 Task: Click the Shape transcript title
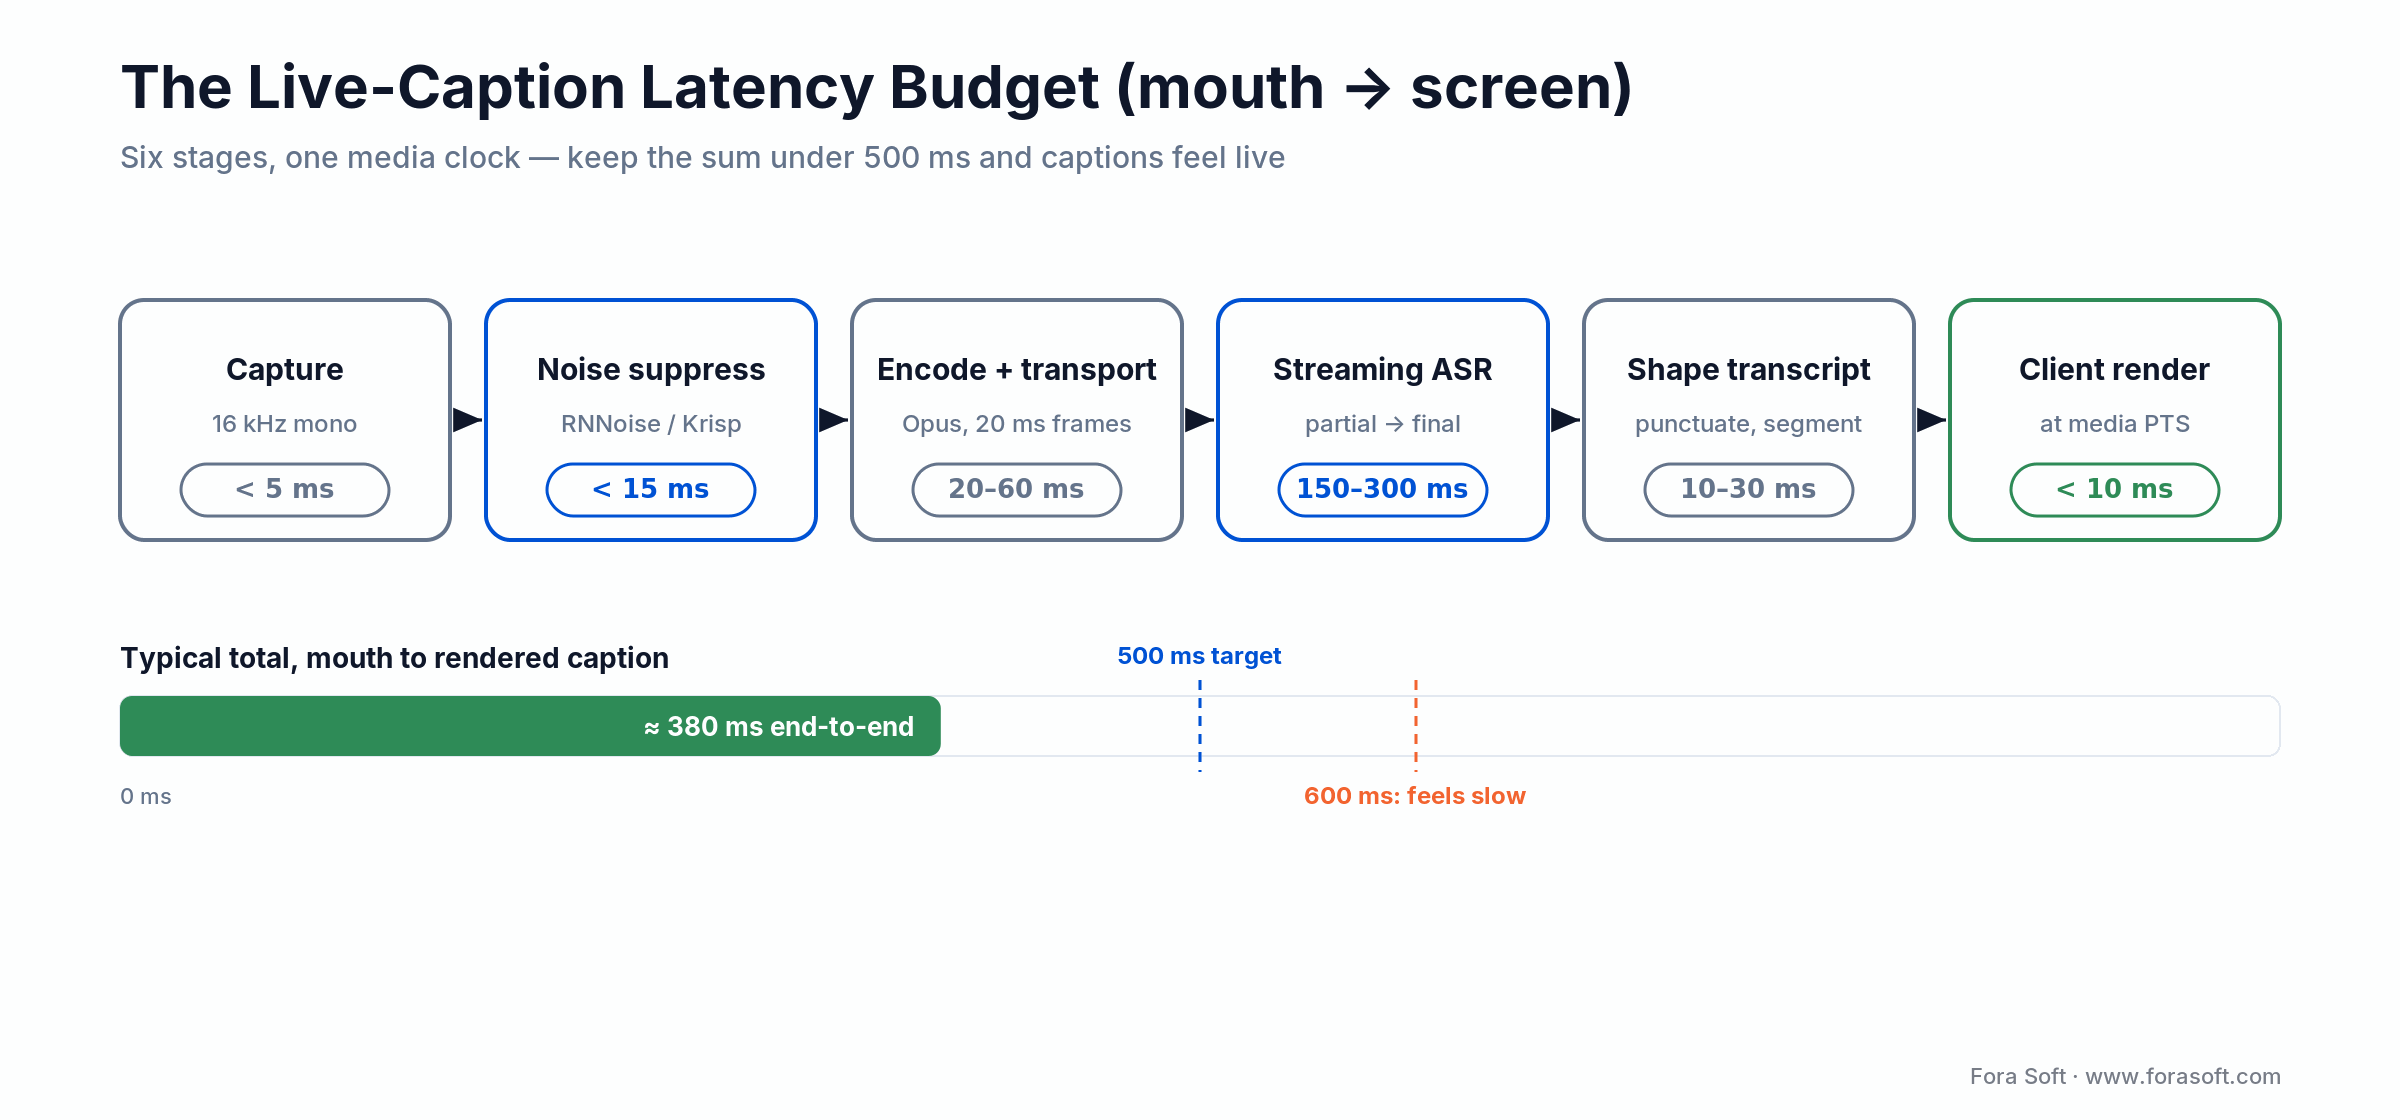coord(1749,369)
